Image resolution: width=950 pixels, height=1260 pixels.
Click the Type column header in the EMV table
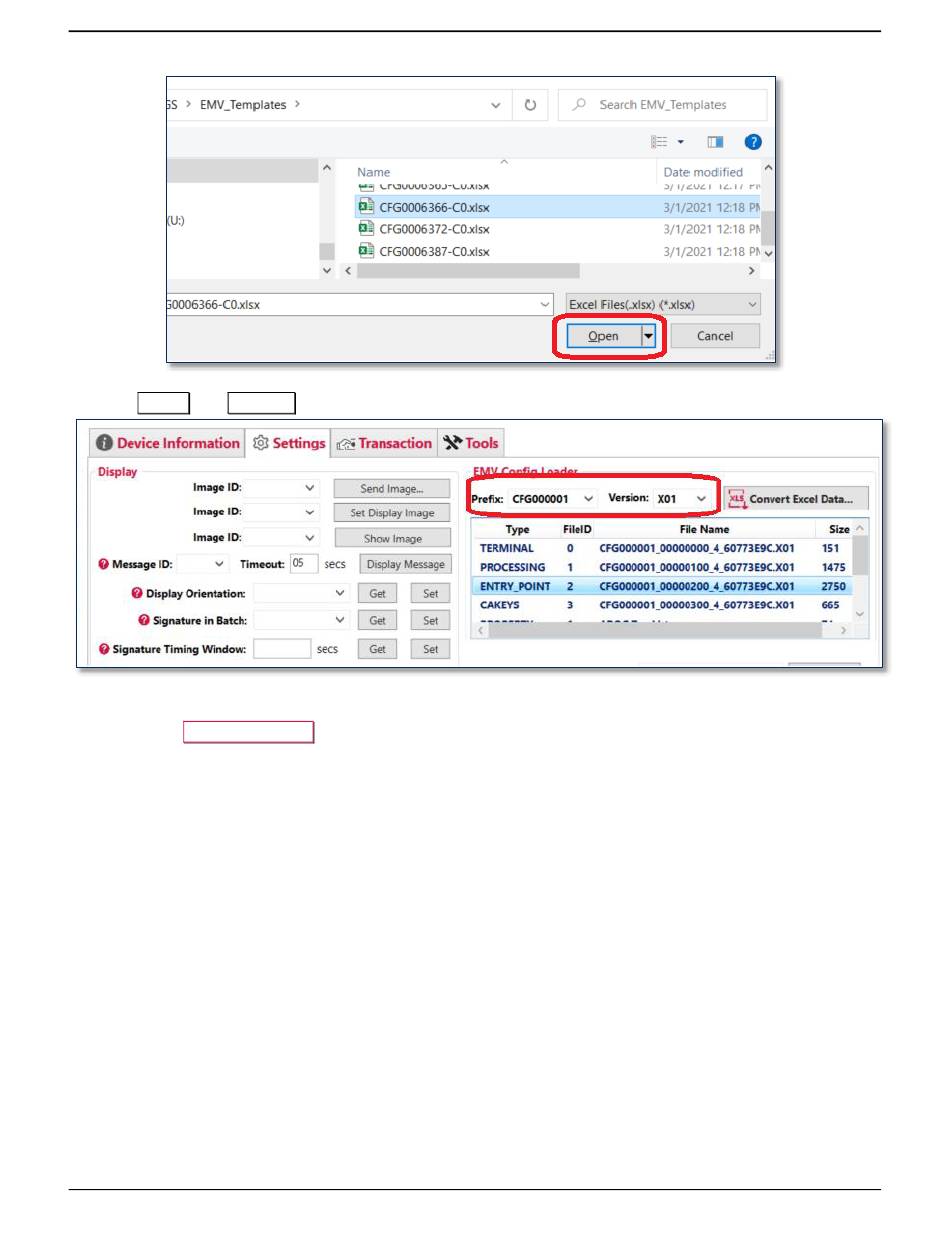pos(517,529)
